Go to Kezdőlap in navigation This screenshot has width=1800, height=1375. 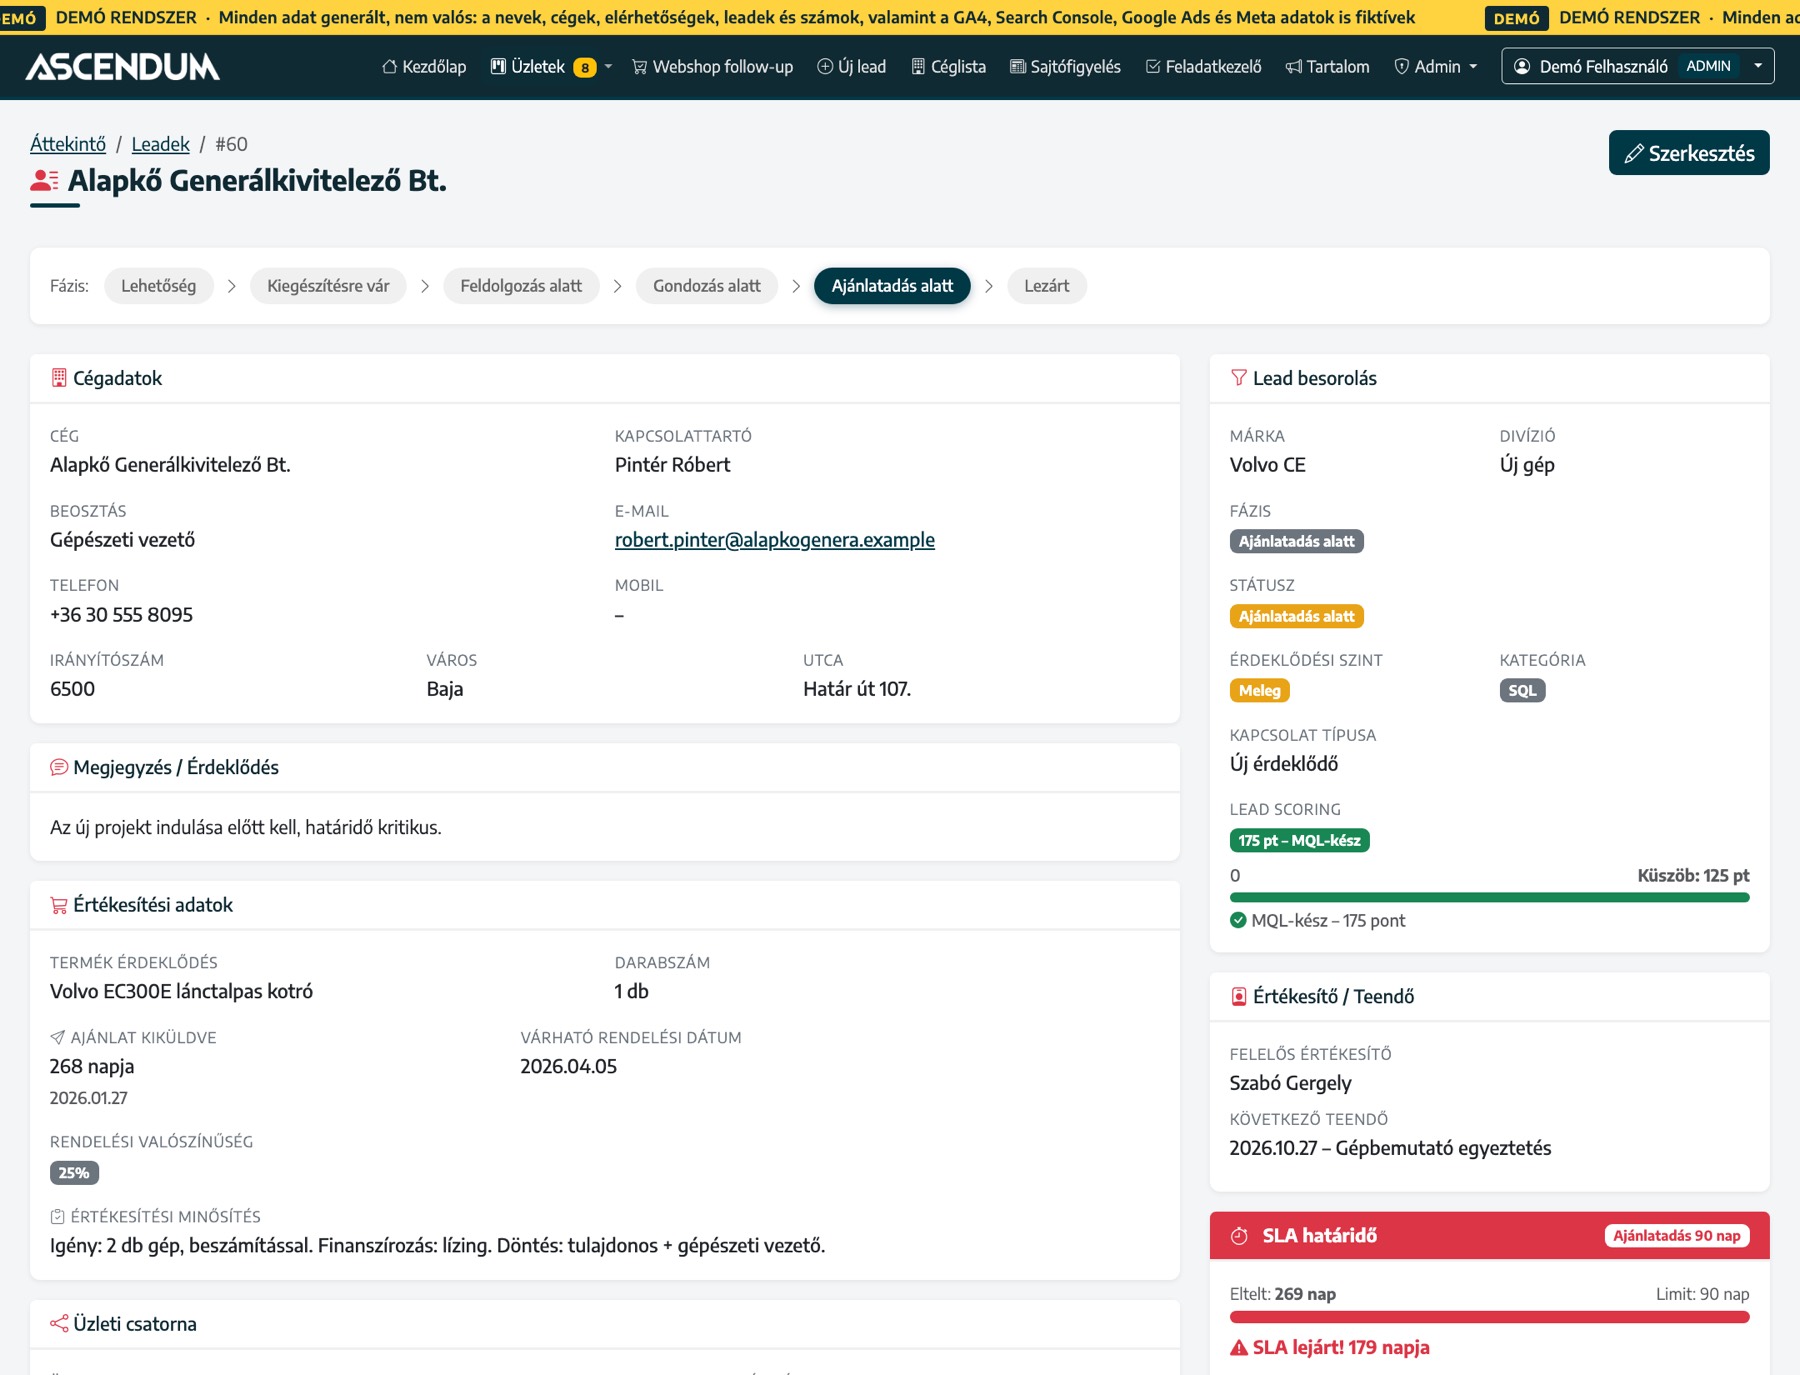pos(424,67)
